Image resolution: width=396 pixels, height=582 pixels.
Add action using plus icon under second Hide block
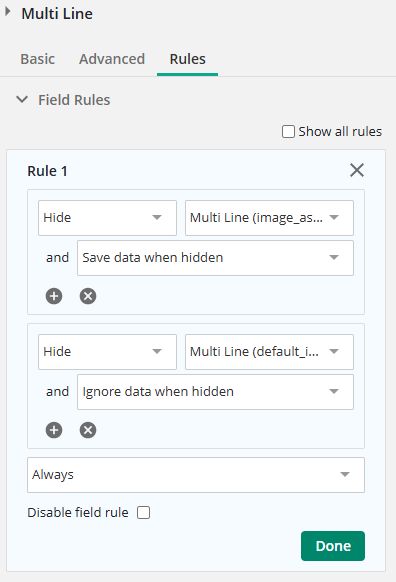[54, 430]
